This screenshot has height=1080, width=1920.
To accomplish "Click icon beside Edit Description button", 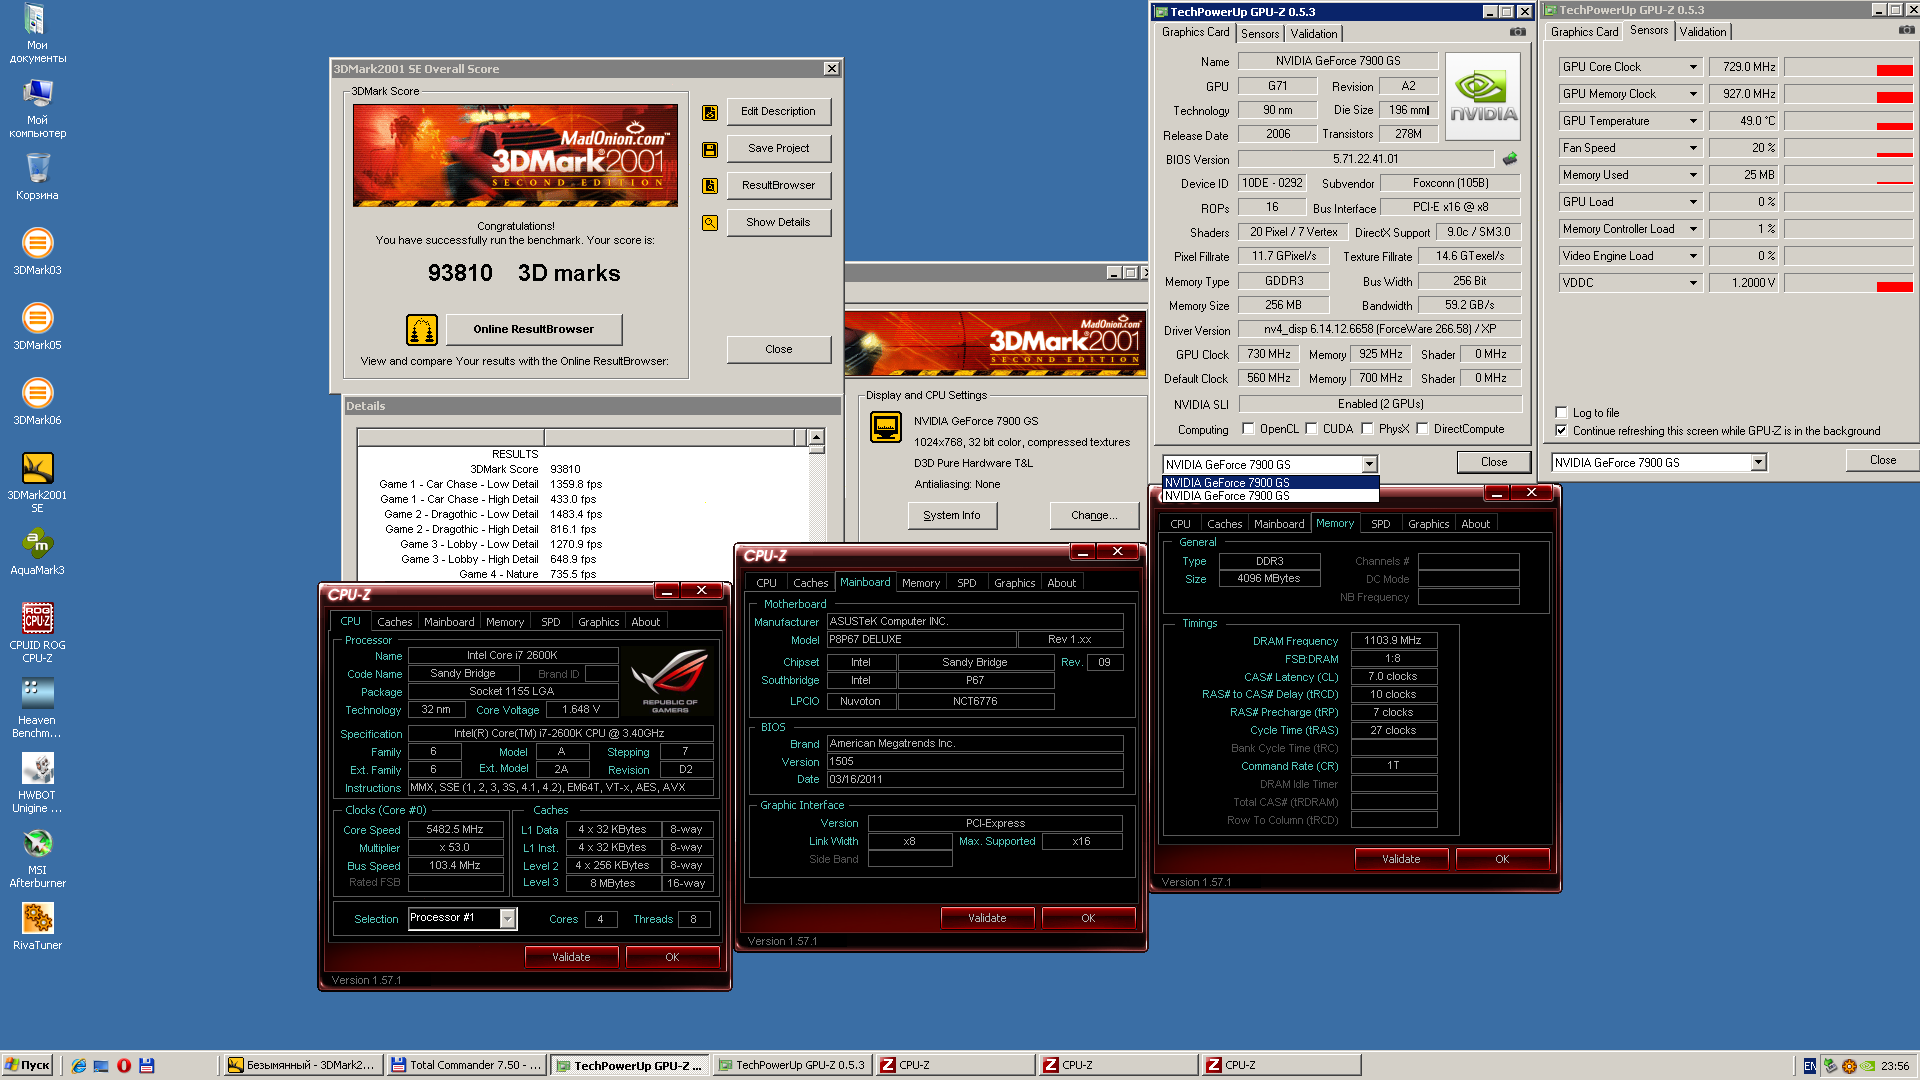I will click(x=710, y=112).
